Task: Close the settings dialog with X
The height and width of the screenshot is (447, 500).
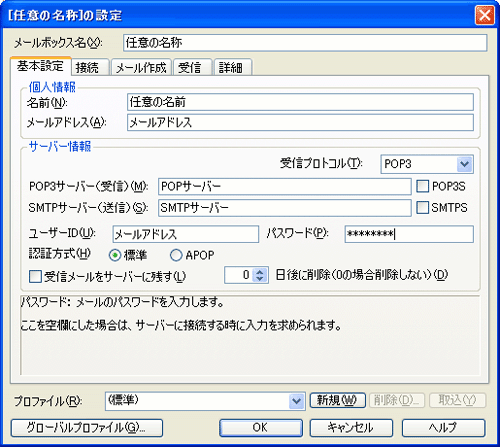Action: [484, 15]
